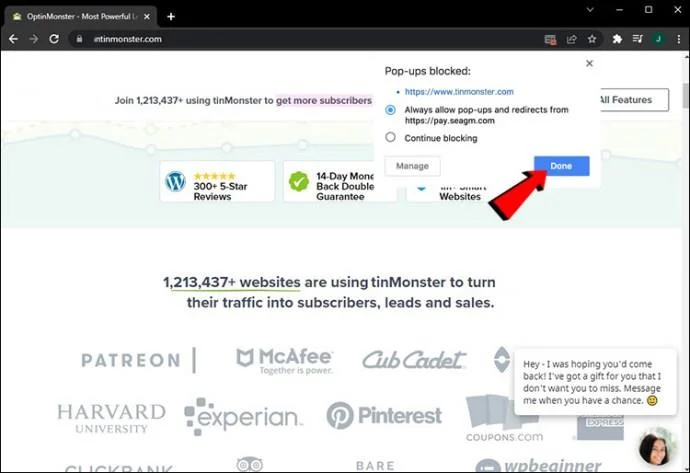Click the wpbeginner logo
The image size is (690, 473).
(538, 466)
